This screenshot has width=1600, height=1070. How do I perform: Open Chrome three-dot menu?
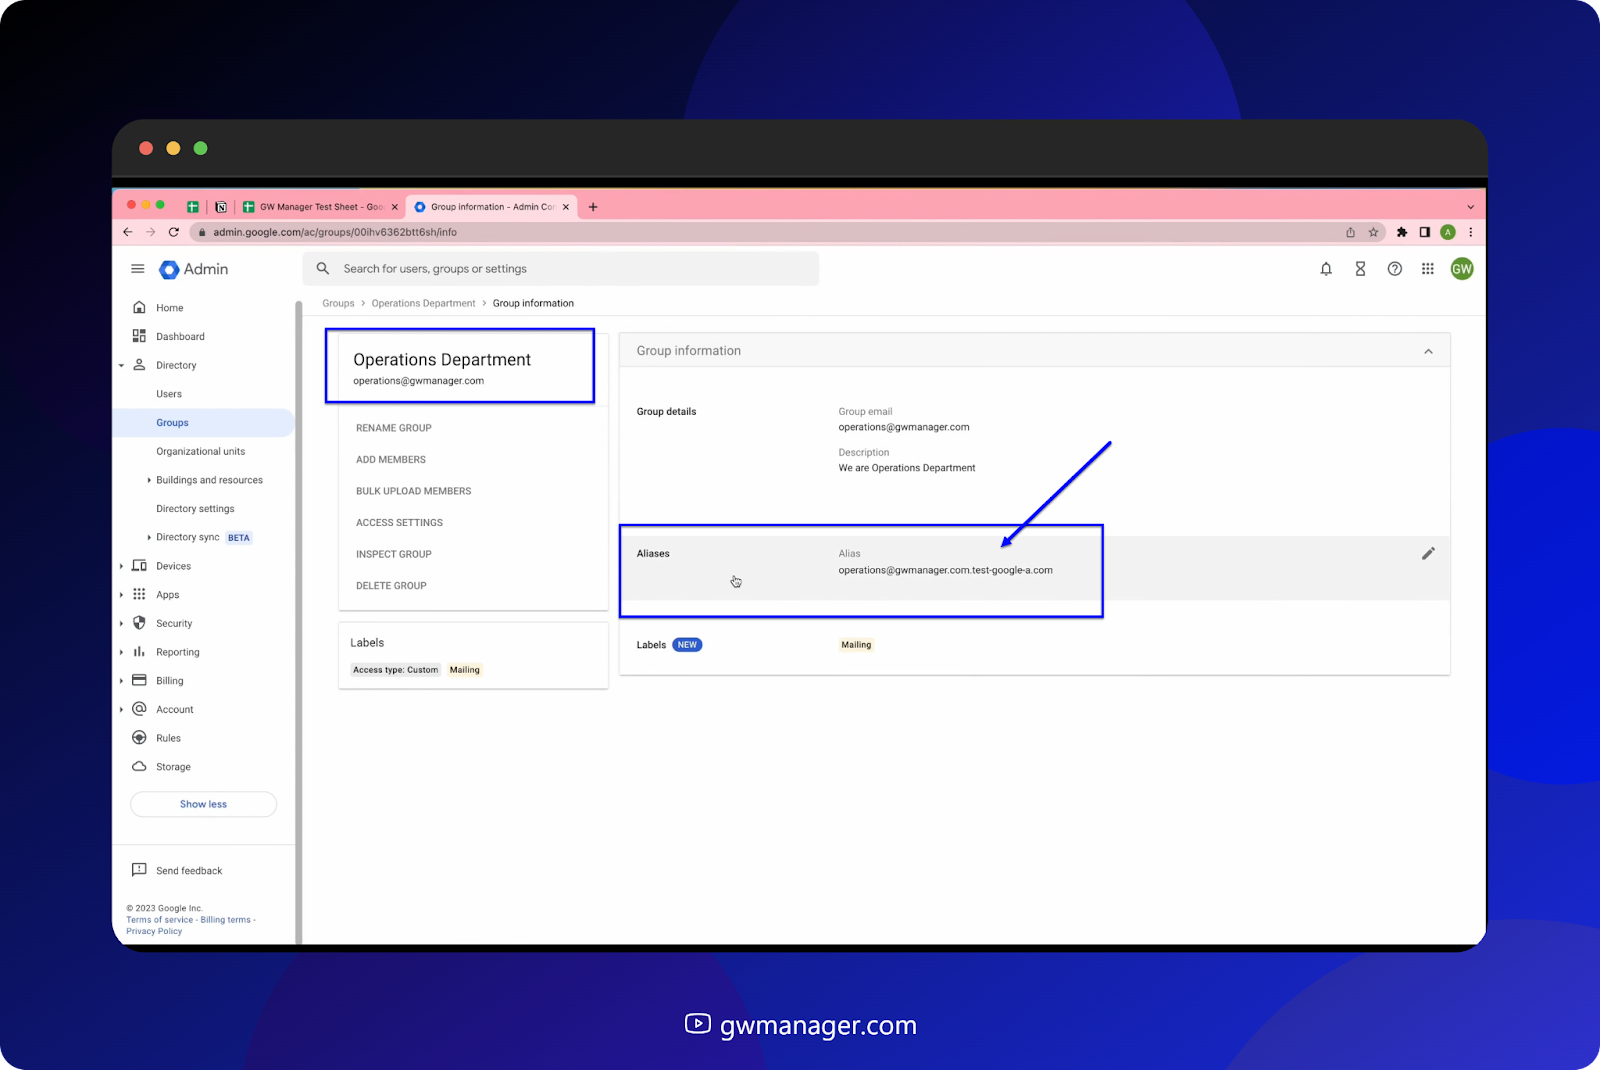(1470, 232)
